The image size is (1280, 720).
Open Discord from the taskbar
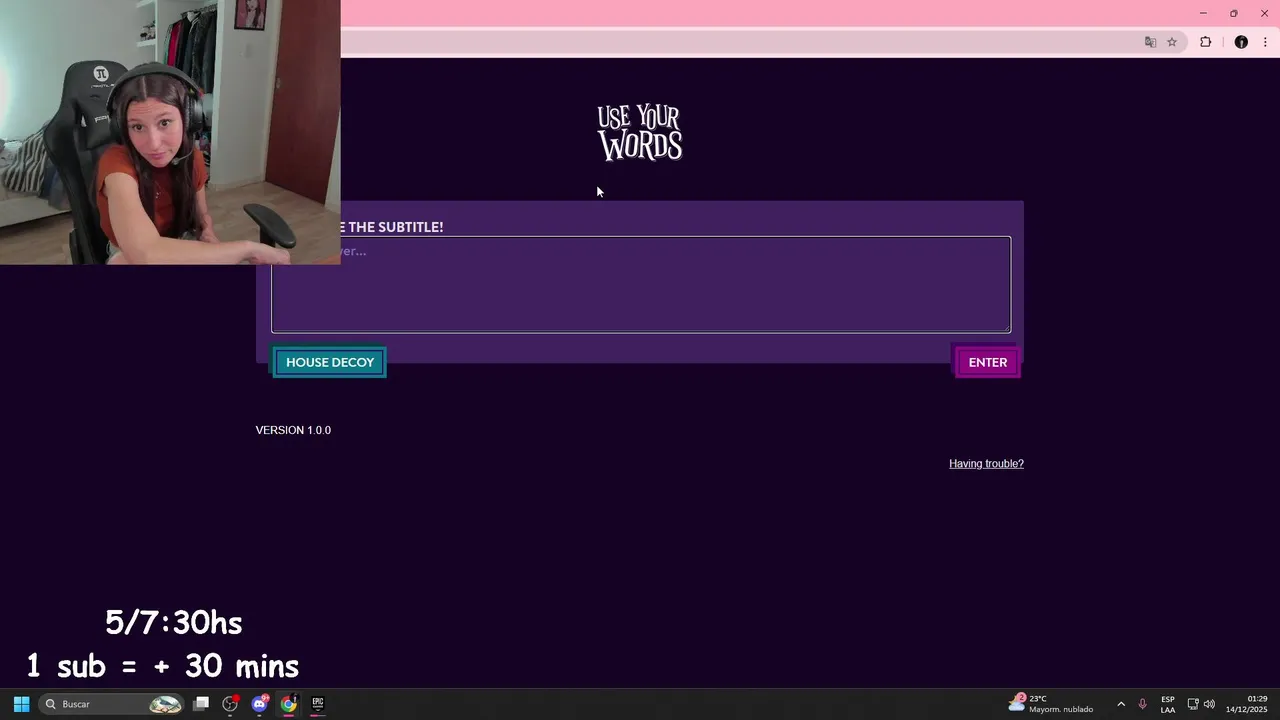260,704
